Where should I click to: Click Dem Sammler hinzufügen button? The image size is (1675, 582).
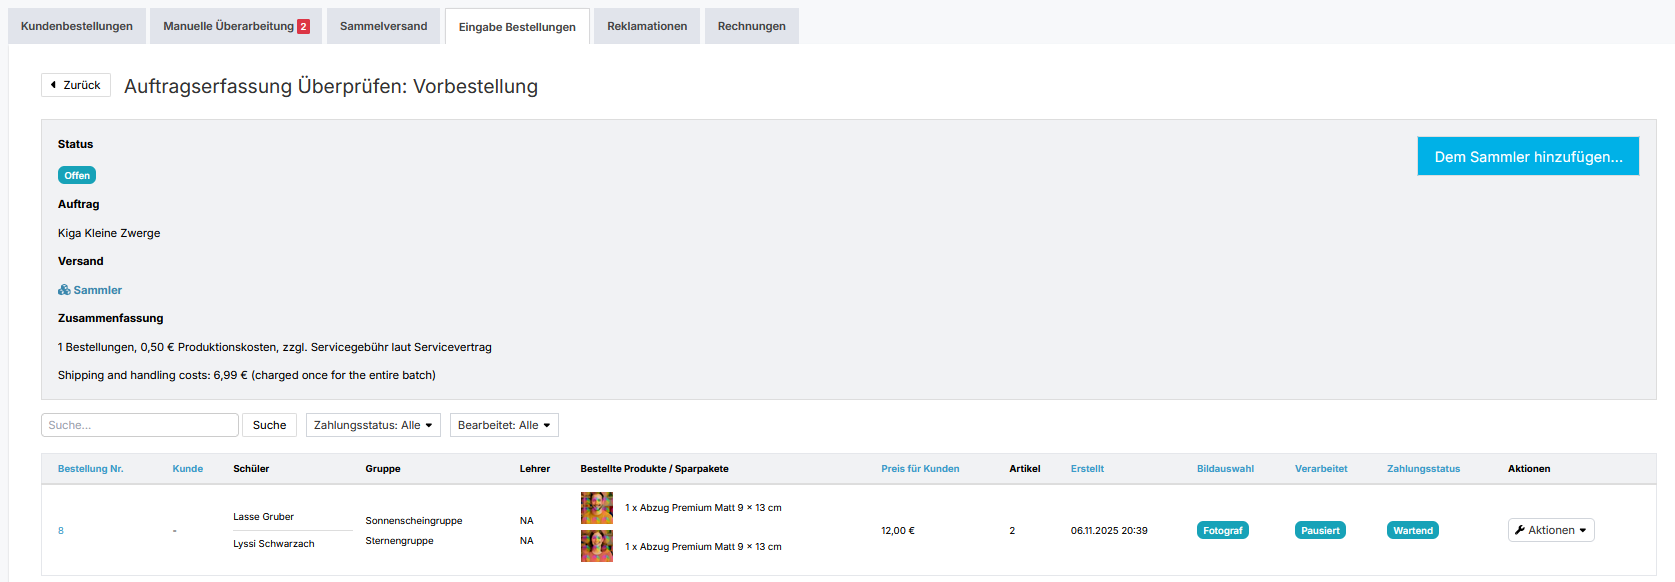pos(1528,156)
